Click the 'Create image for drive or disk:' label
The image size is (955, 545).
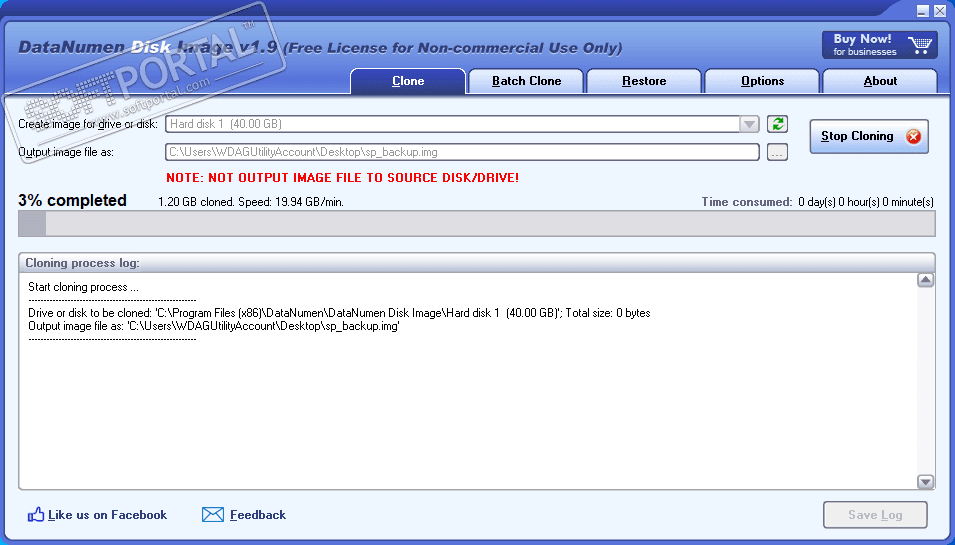click(88, 124)
